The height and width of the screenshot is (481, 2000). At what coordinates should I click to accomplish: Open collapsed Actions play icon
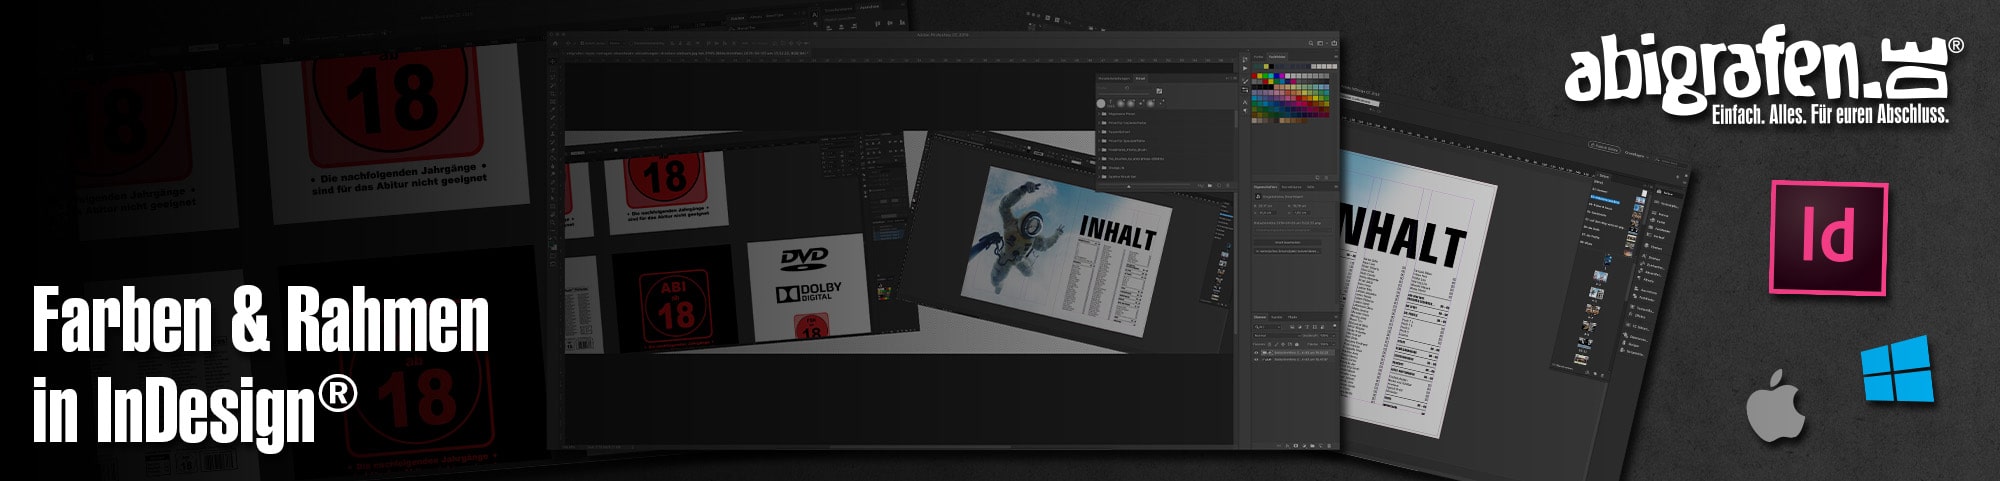point(1245,68)
